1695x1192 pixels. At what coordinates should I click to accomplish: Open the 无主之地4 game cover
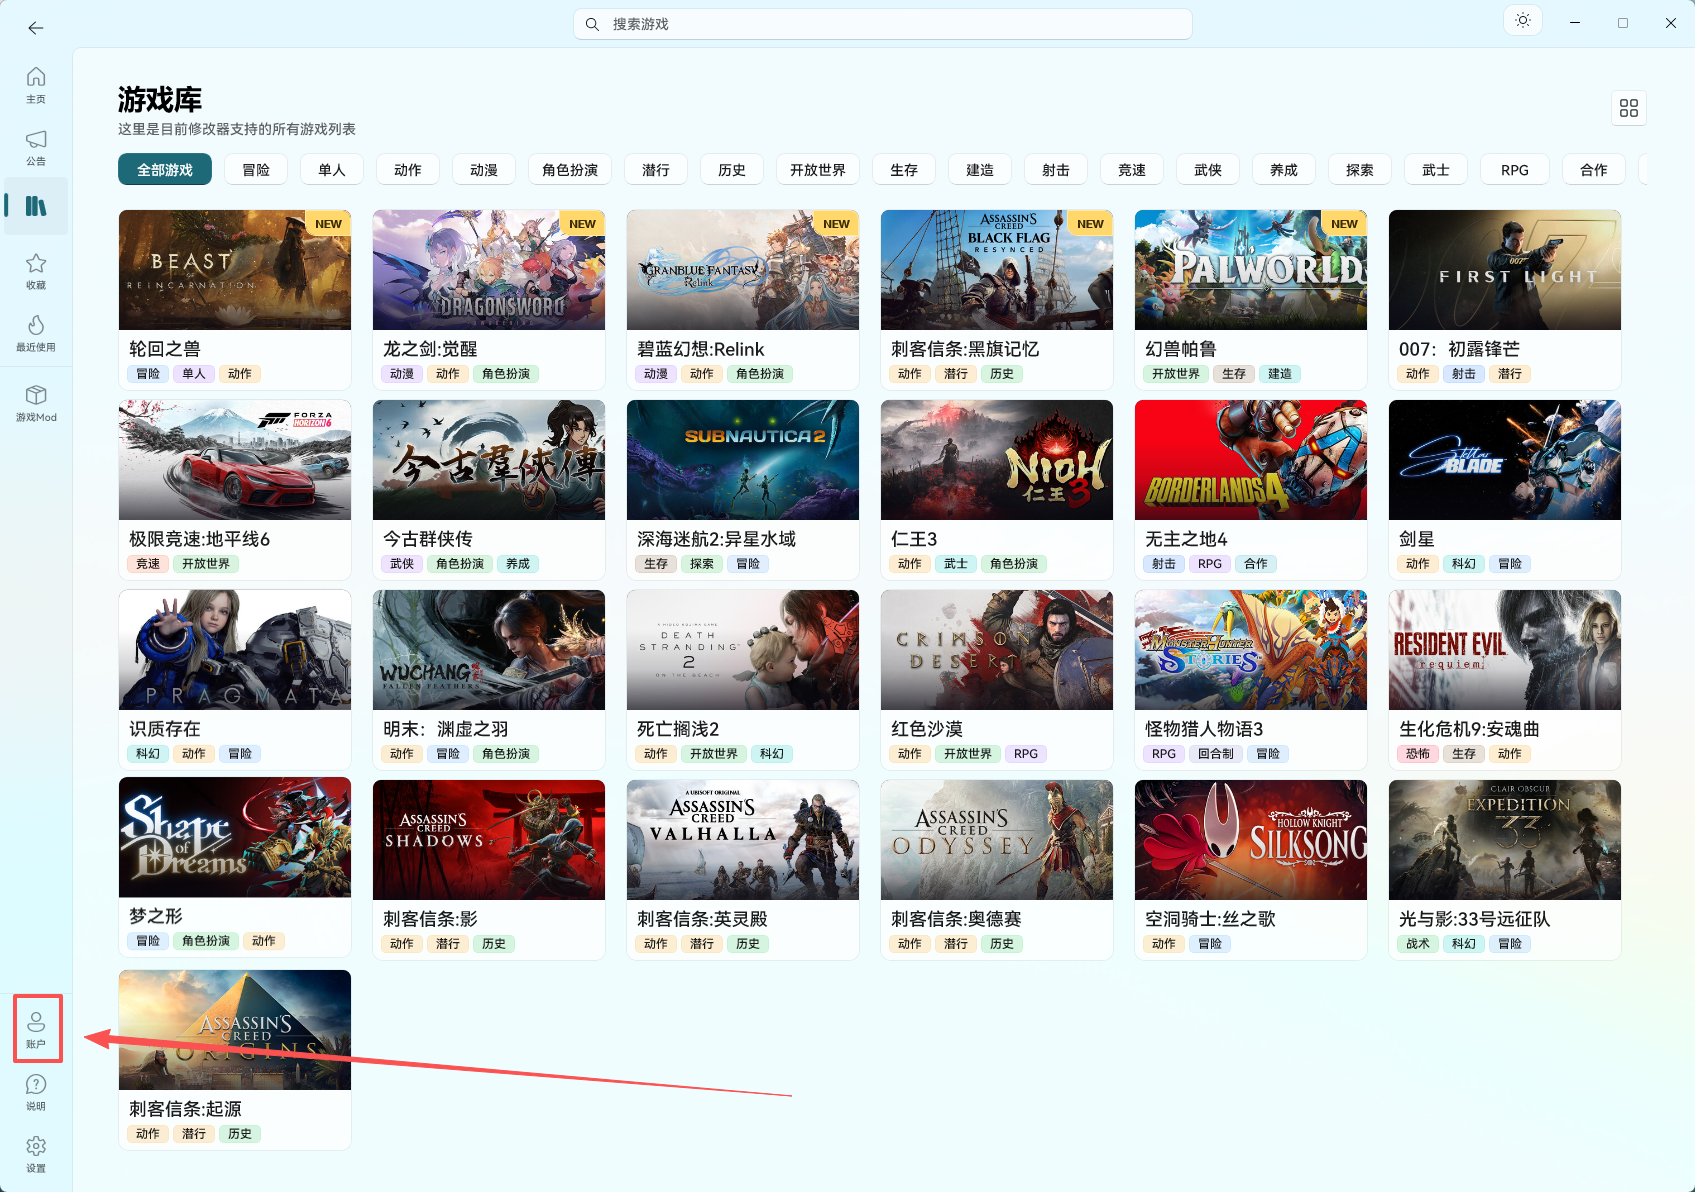tap(1251, 460)
